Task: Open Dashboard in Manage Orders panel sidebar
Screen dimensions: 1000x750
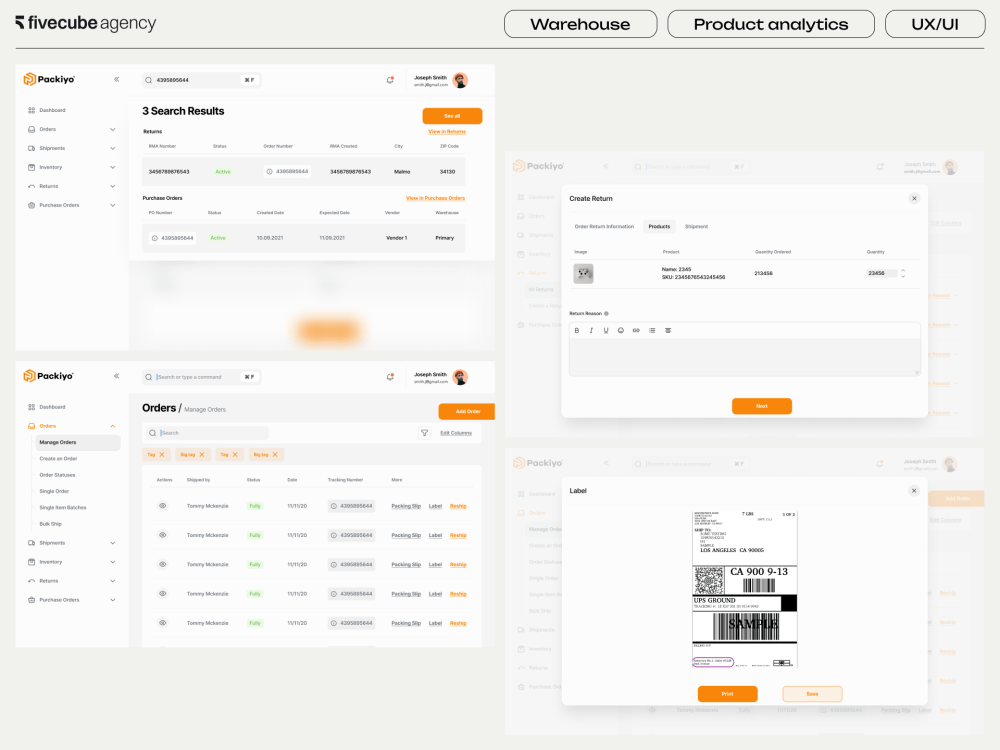Action: click(52, 407)
